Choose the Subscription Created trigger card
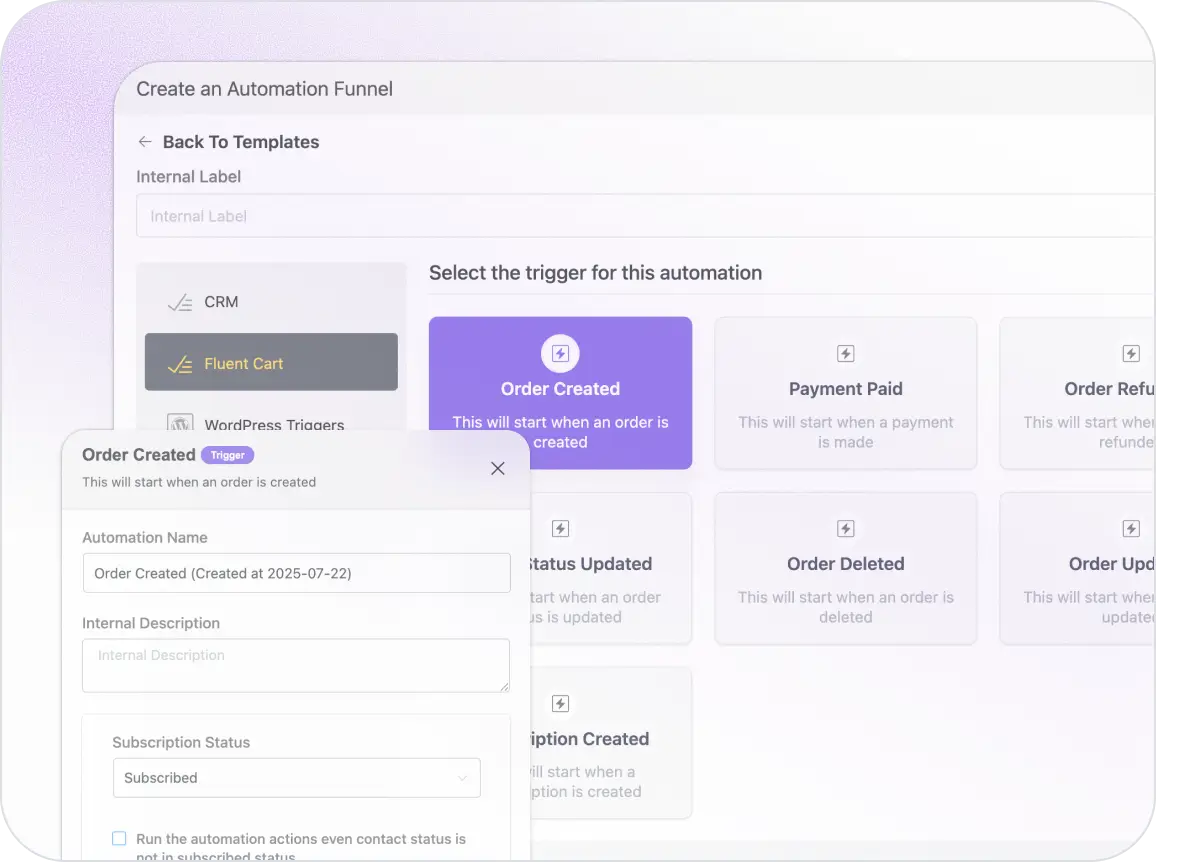 click(x=611, y=743)
